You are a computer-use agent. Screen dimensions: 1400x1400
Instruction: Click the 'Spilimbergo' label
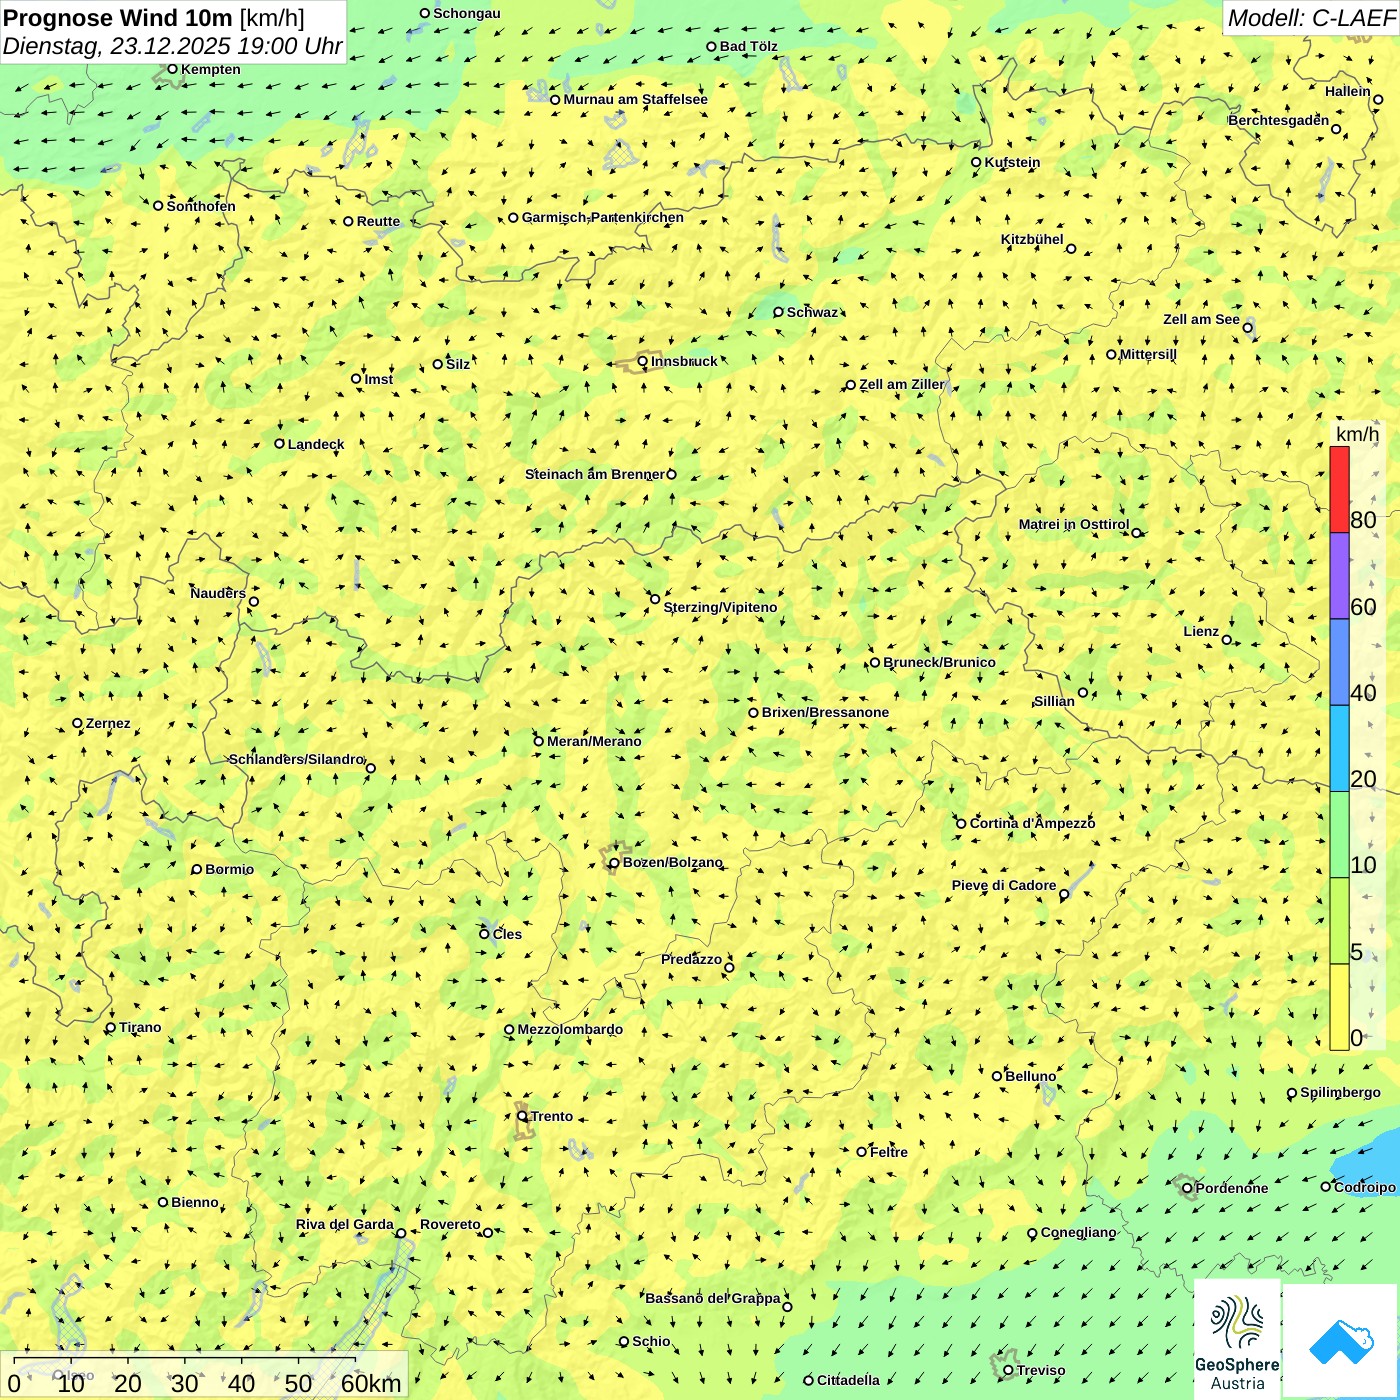pos(1340,1092)
